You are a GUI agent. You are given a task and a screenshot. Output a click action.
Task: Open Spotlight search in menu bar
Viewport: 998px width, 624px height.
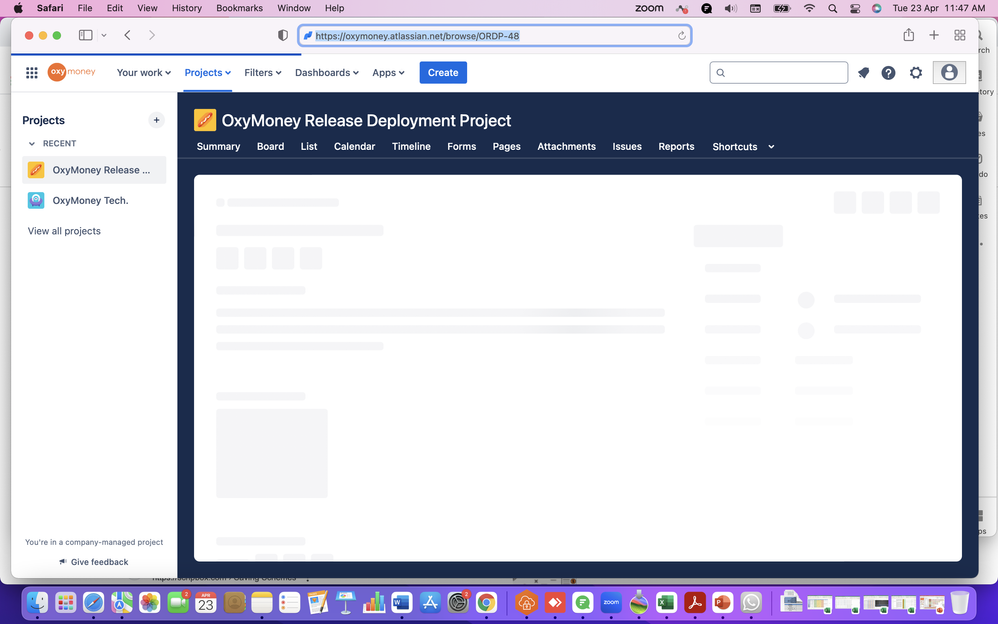coord(833,8)
